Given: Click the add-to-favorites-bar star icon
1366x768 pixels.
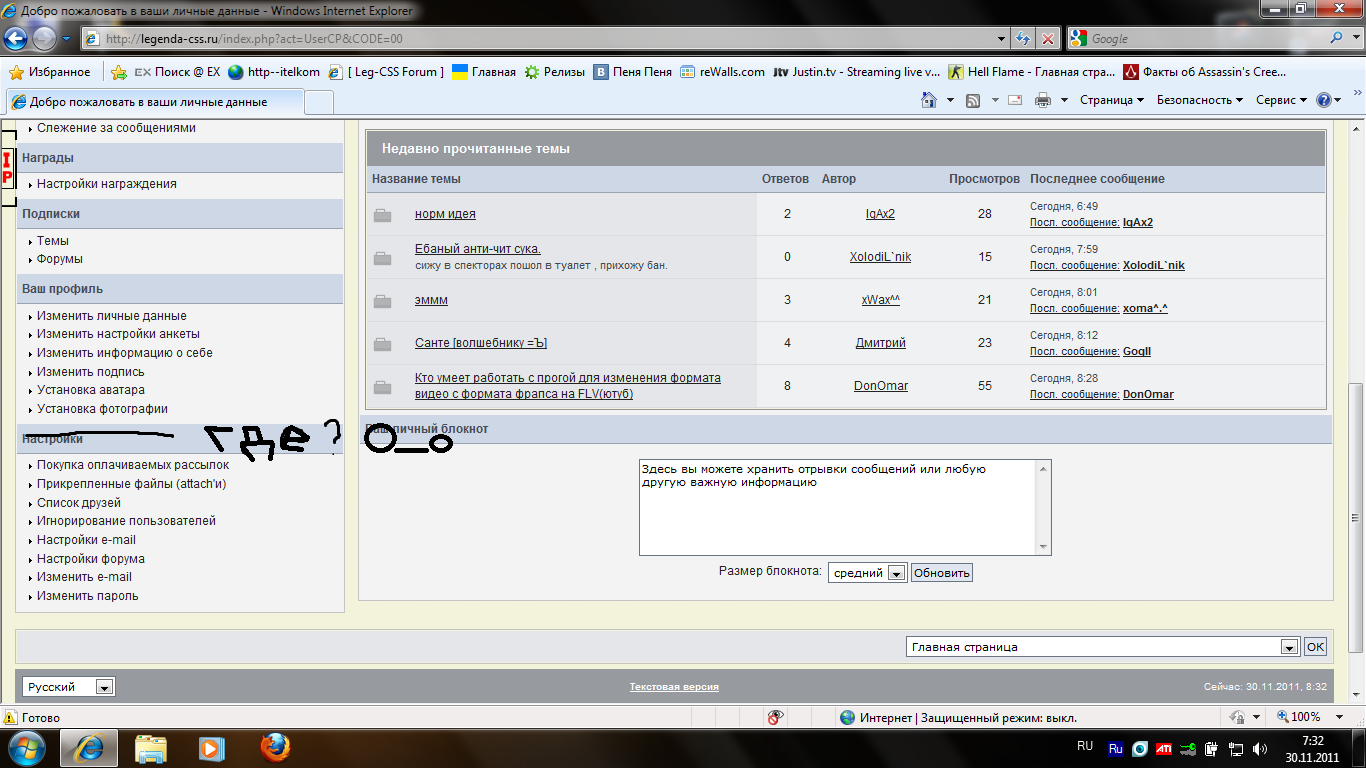Looking at the screenshot, I should [119, 72].
